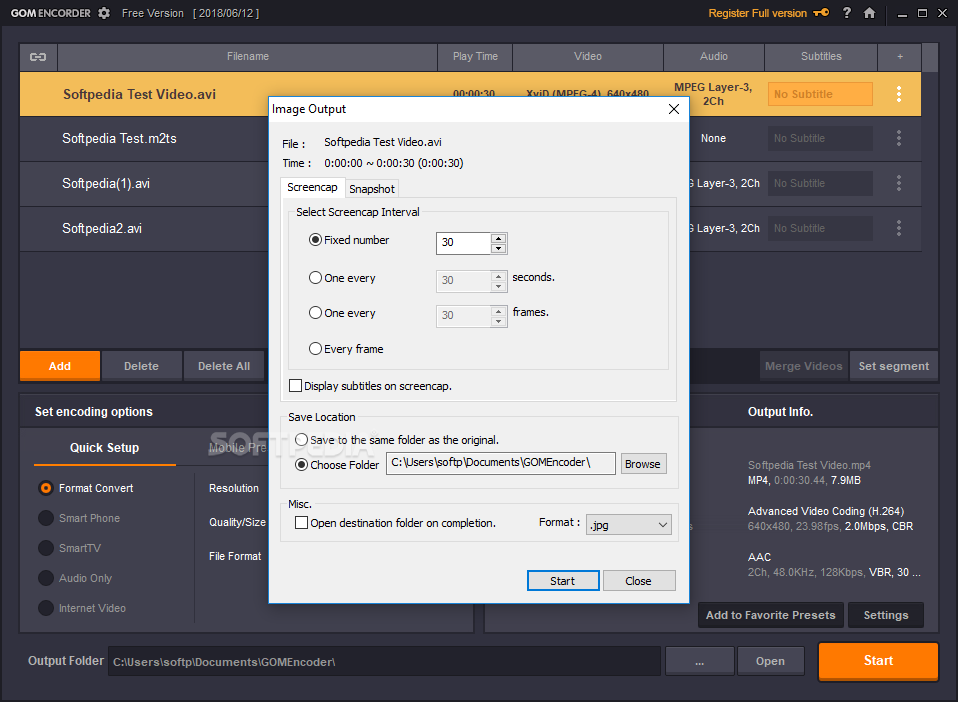Open subtitle dropdown for Softpedia Test.m2ts

coord(820,138)
